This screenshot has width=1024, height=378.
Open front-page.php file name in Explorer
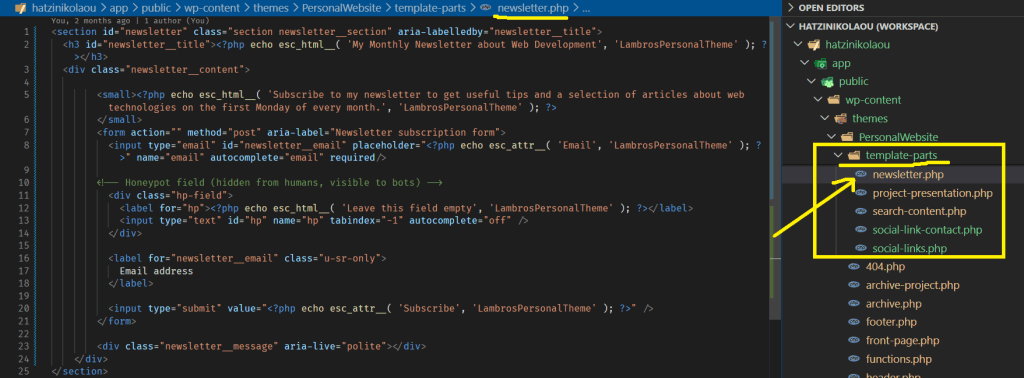coord(903,341)
